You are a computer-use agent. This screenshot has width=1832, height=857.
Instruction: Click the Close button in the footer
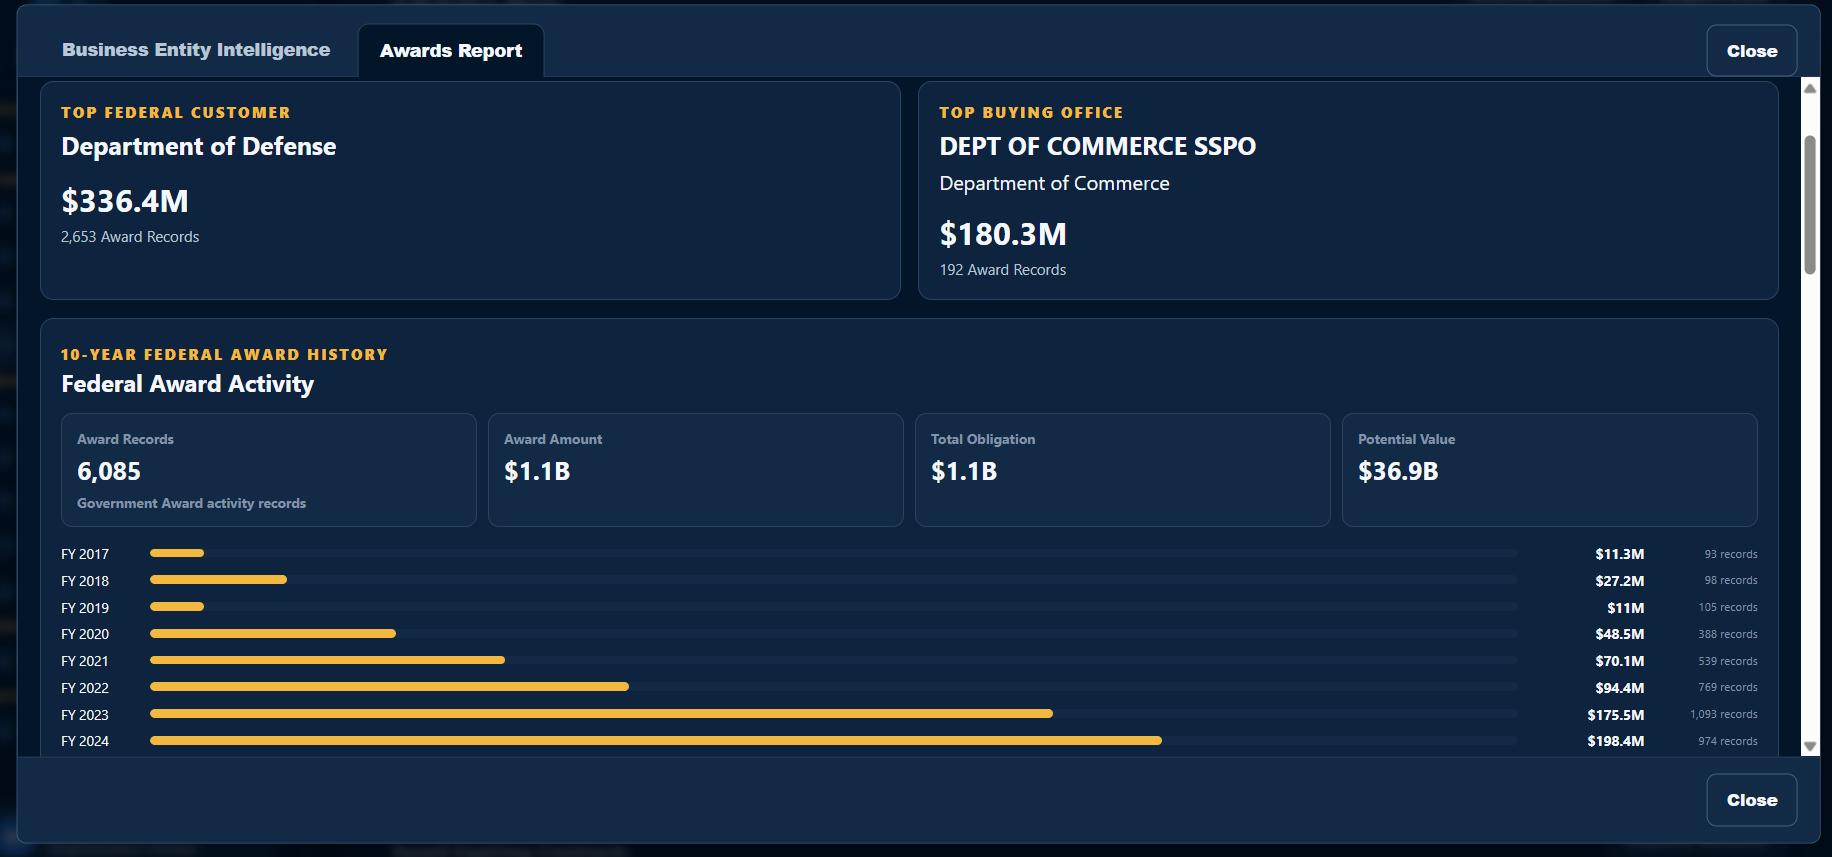tap(1751, 800)
